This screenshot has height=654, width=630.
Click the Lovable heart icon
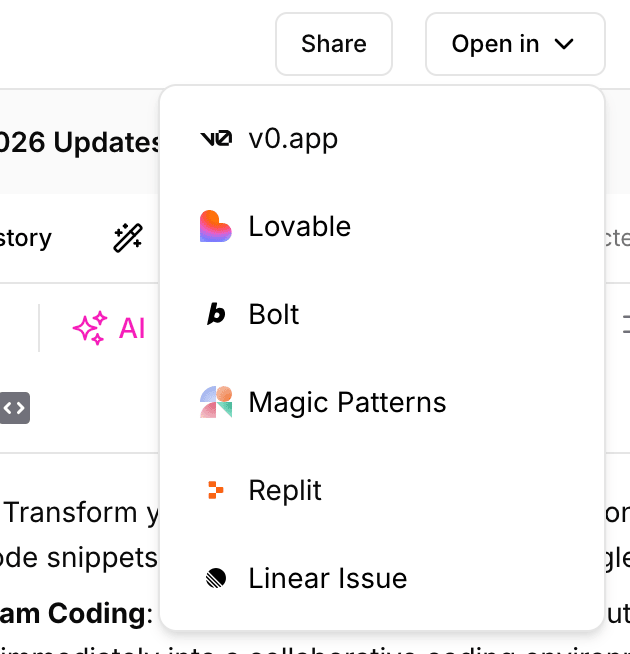[216, 227]
